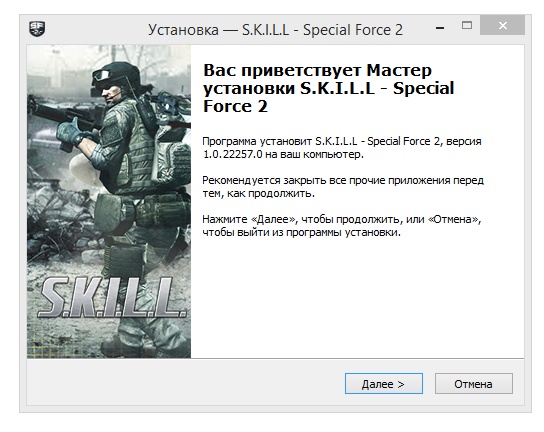Click the soldier's helmet goggles in artwork
The image size is (544, 432).
103,75
